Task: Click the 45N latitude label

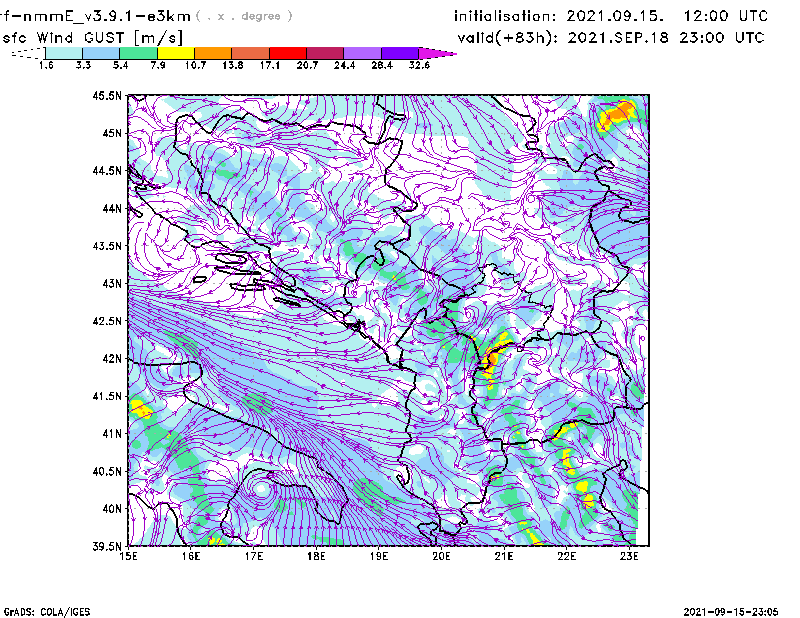Action: point(112,133)
